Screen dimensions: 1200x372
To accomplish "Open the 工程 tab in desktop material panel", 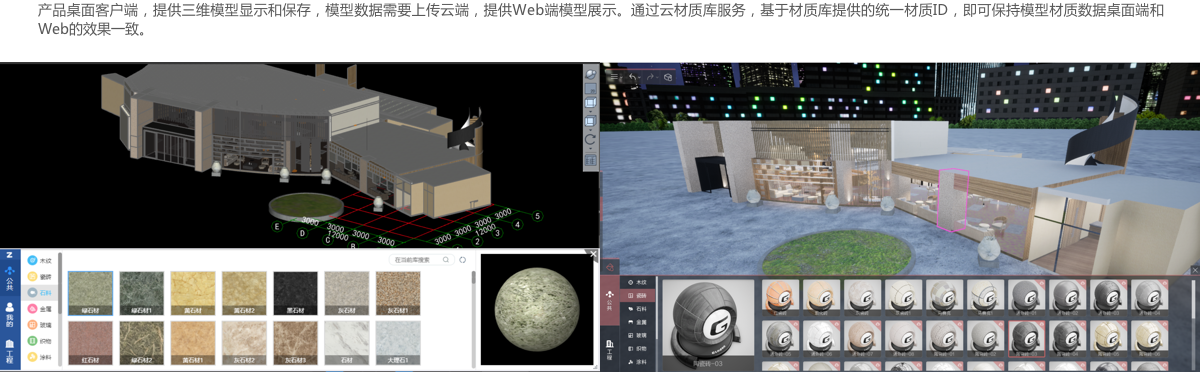I will (x=9, y=352).
